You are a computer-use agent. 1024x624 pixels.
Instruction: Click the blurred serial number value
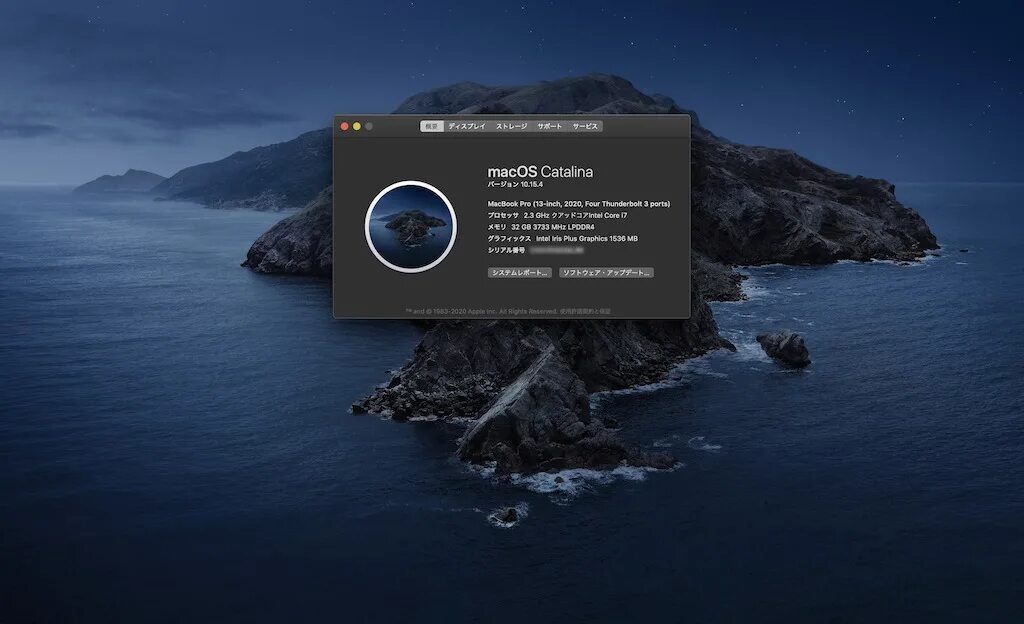tap(556, 251)
